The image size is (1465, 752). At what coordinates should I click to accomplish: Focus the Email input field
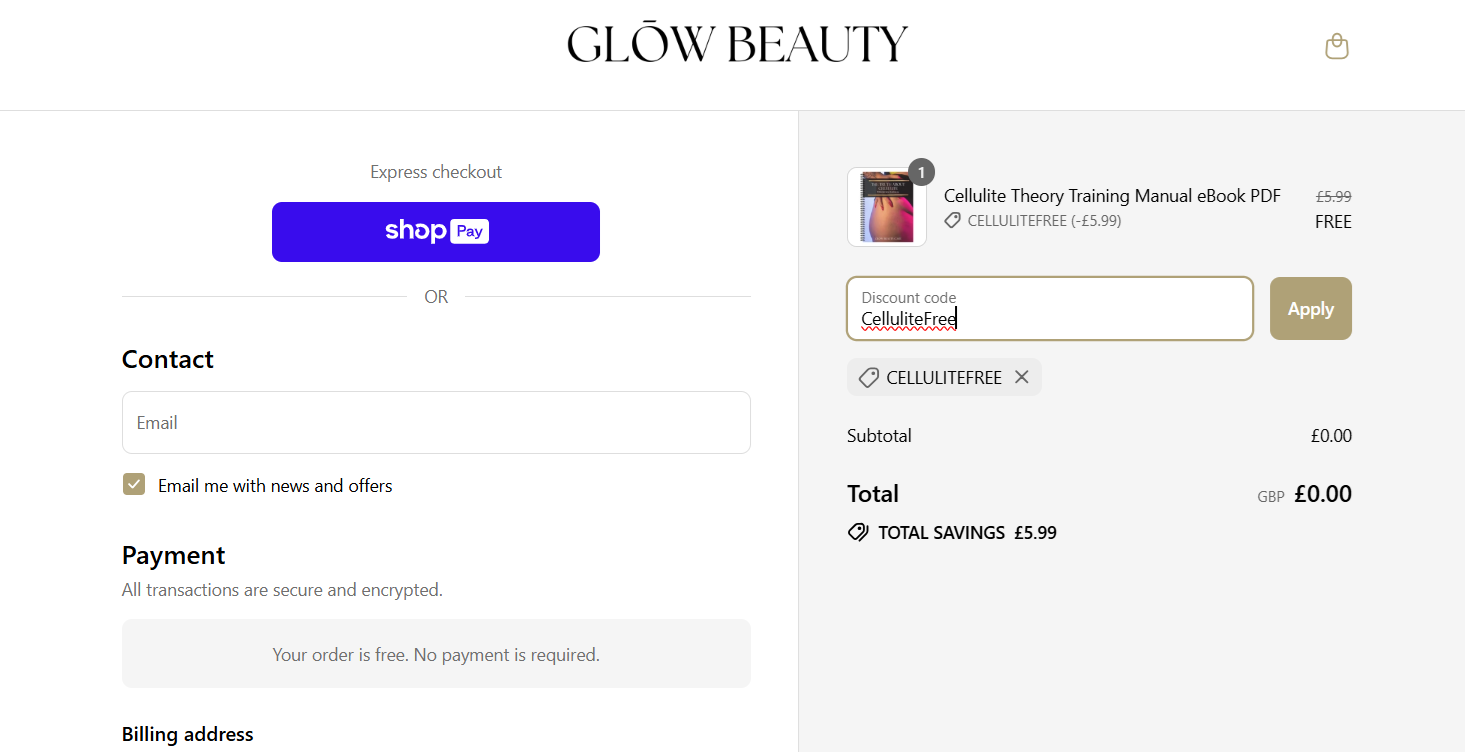click(x=436, y=422)
